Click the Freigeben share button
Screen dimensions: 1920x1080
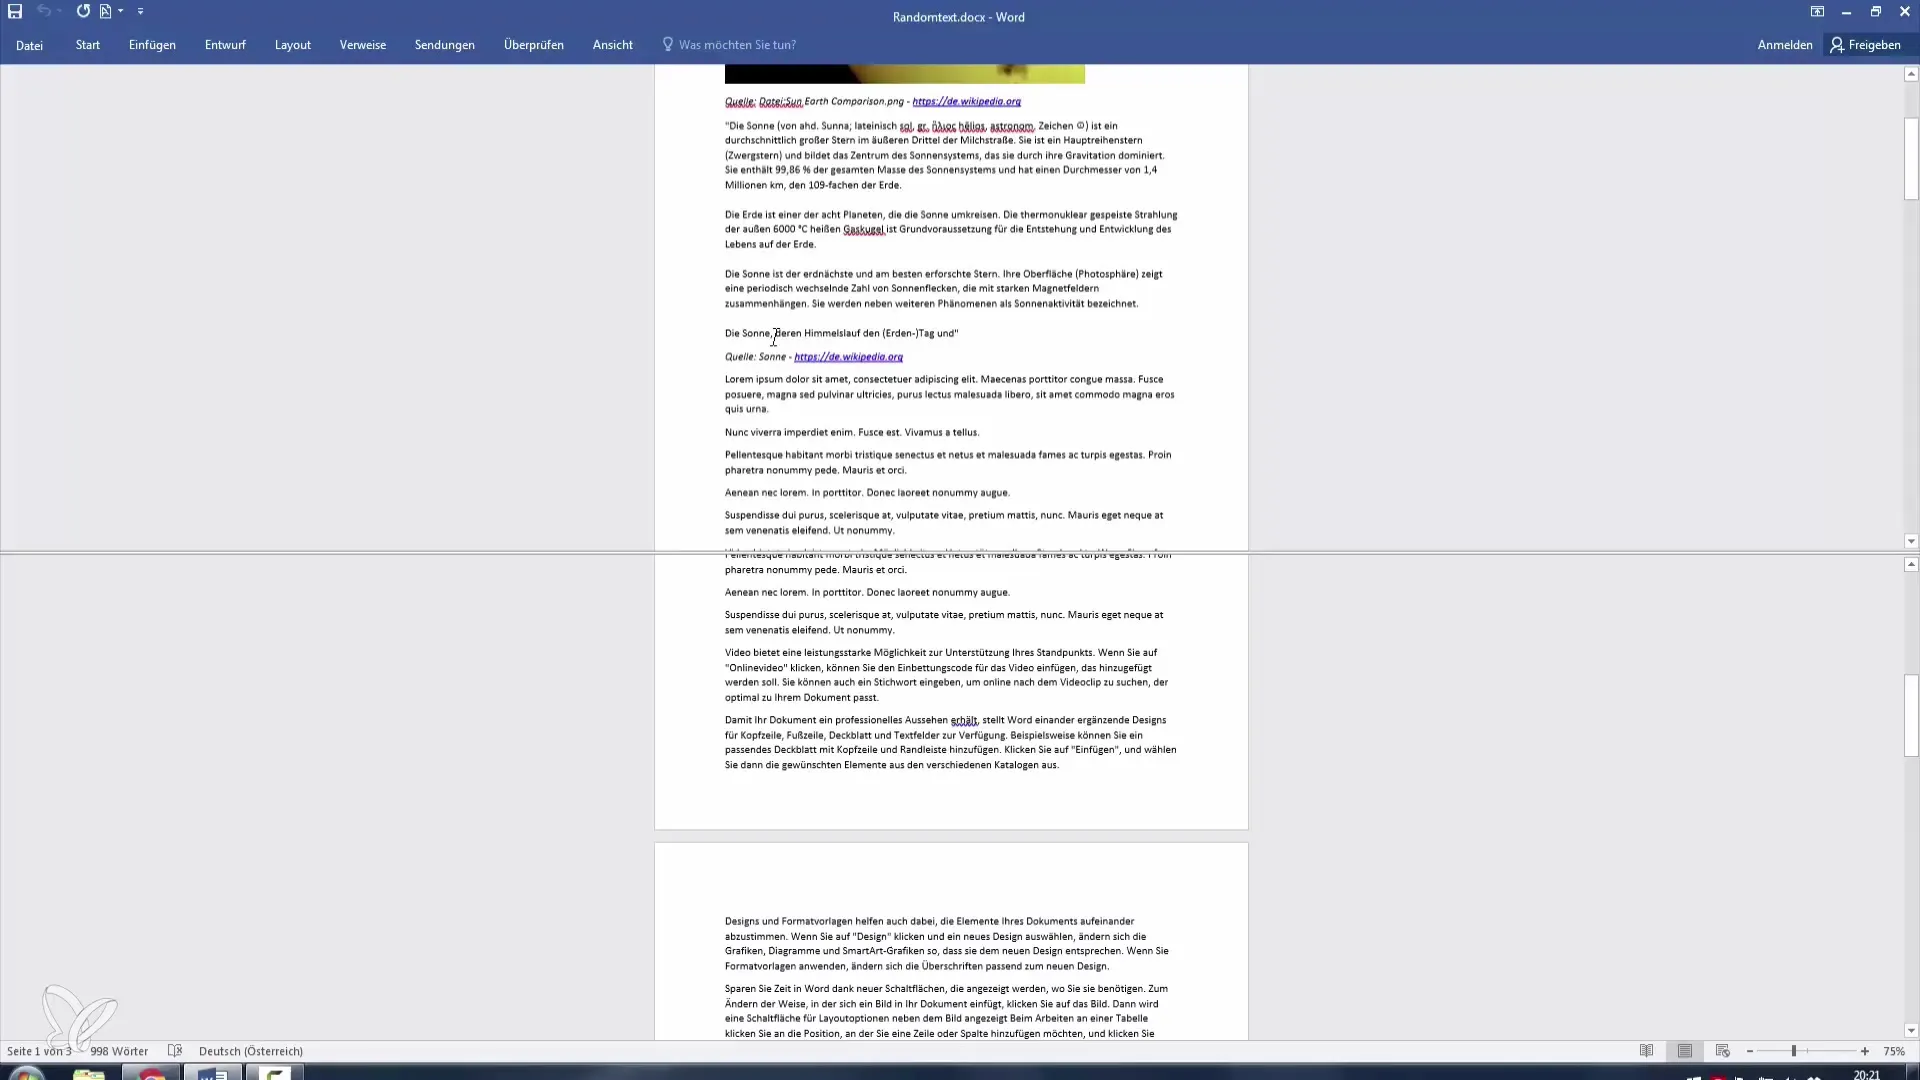pos(1866,45)
